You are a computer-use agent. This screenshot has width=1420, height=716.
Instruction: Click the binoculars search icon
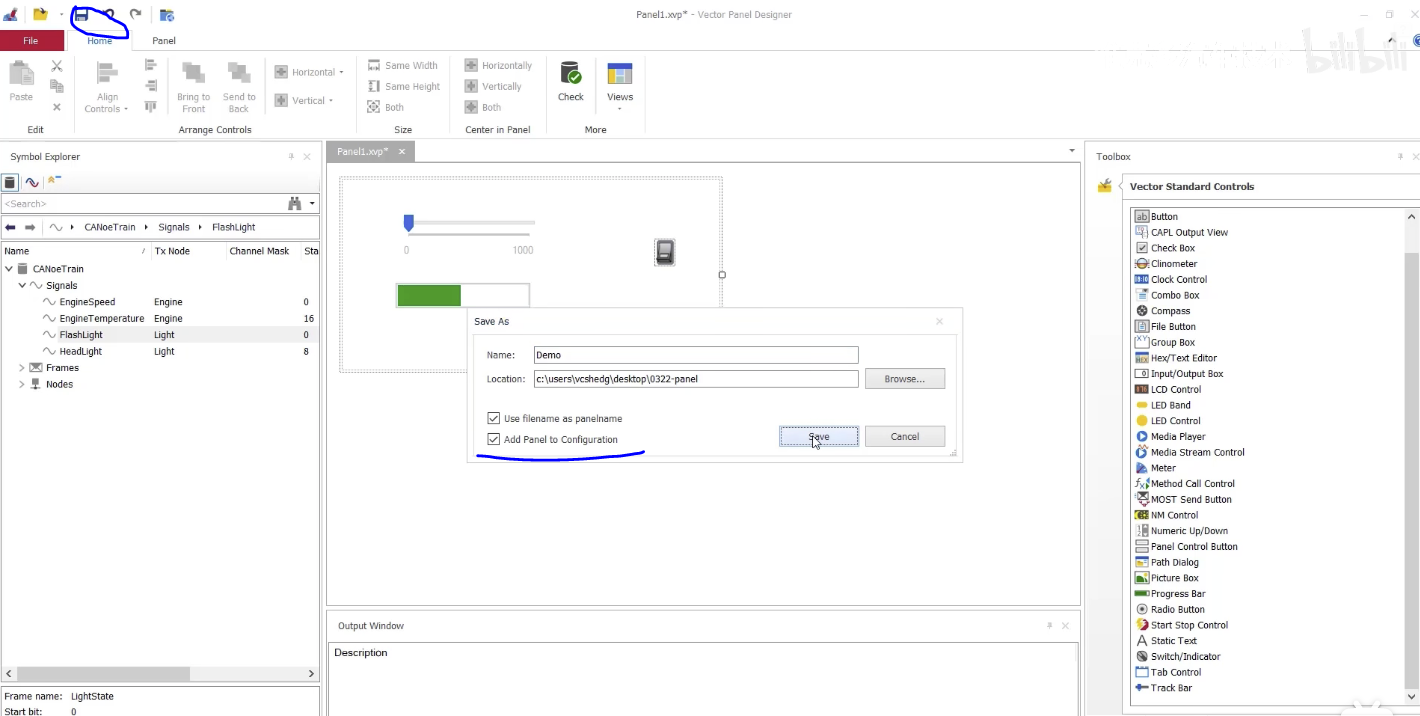coord(295,203)
